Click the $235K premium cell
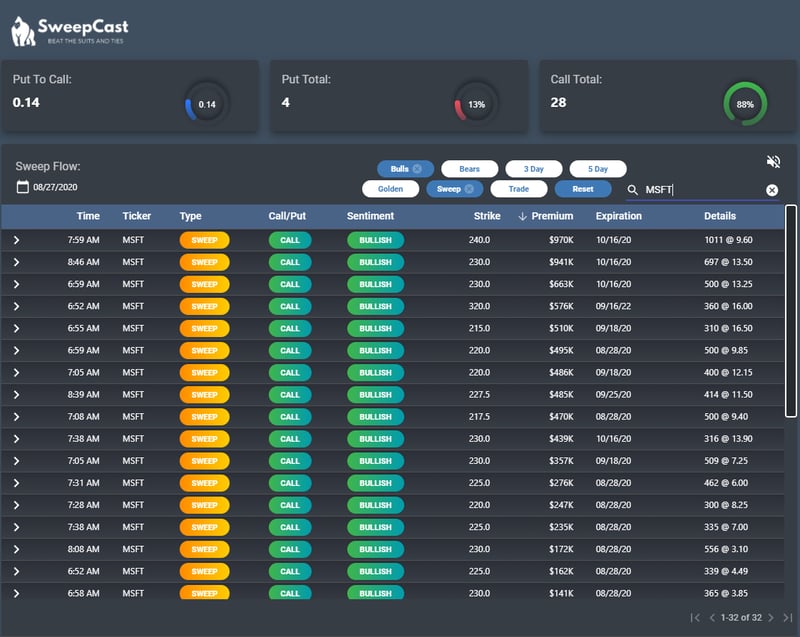The image size is (800, 637). (561, 527)
